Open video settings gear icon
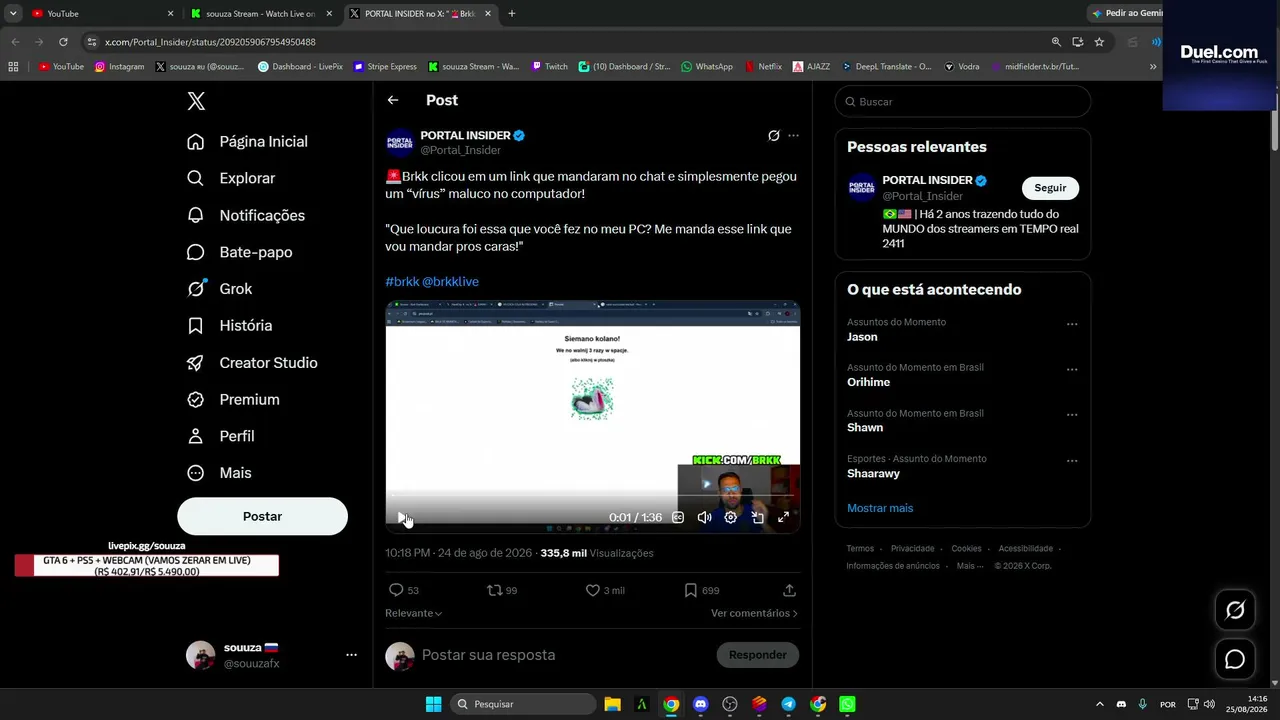Viewport: 1280px width, 720px height. pos(731,517)
